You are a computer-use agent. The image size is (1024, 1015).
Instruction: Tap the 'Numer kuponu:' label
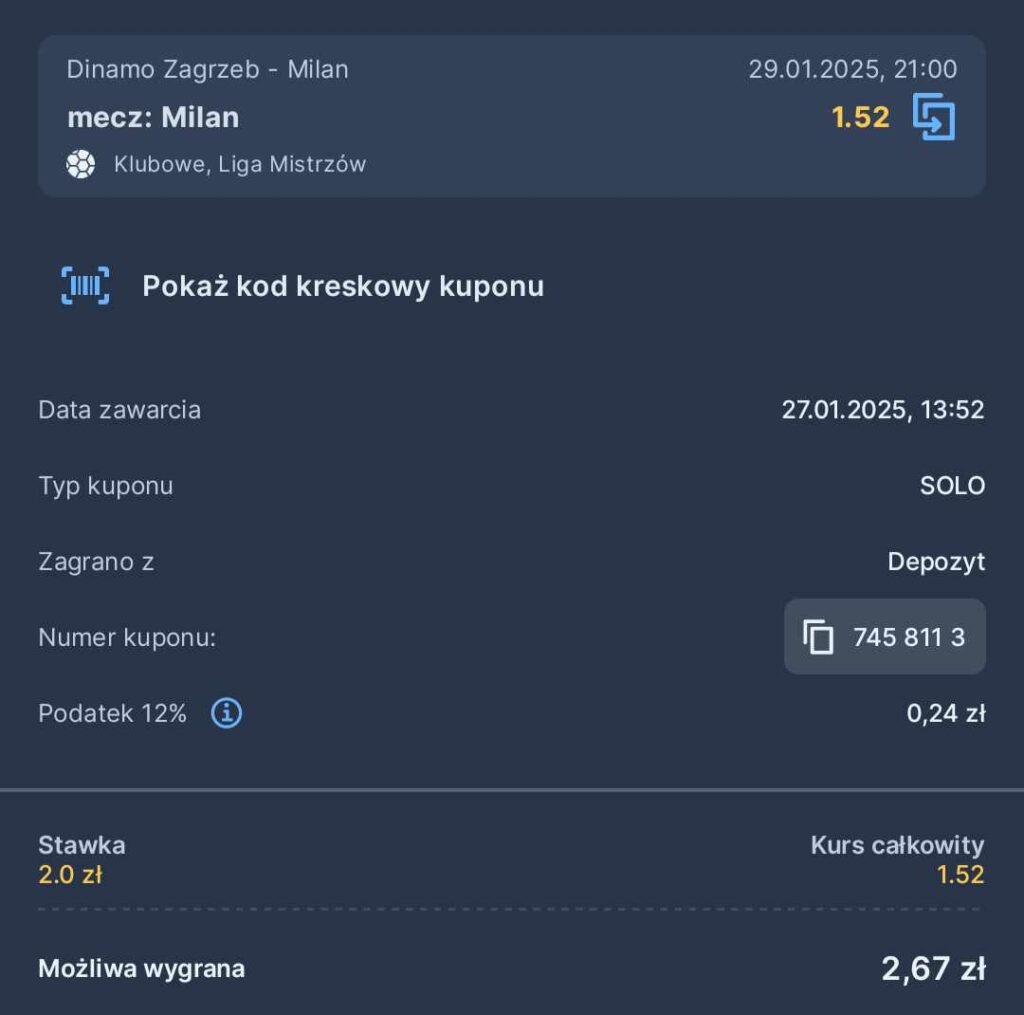pos(127,637)
